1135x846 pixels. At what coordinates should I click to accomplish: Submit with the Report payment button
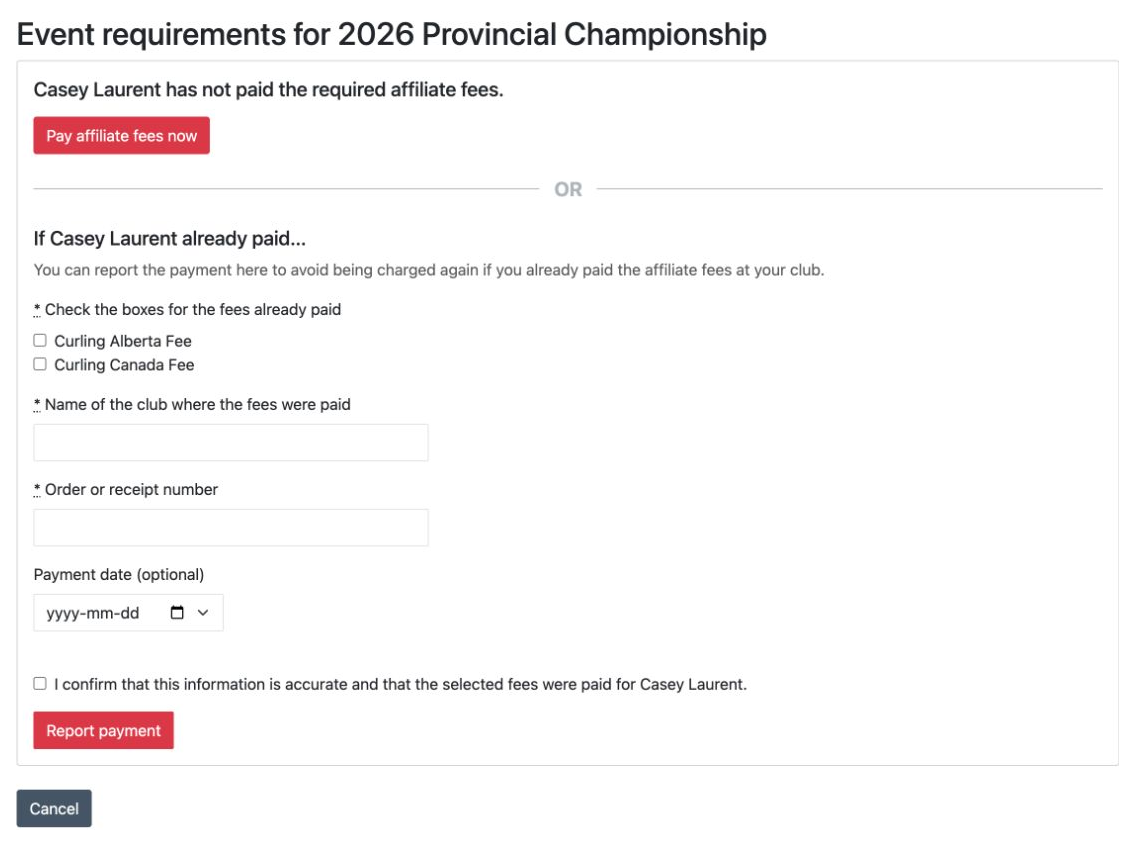point(104,730)
